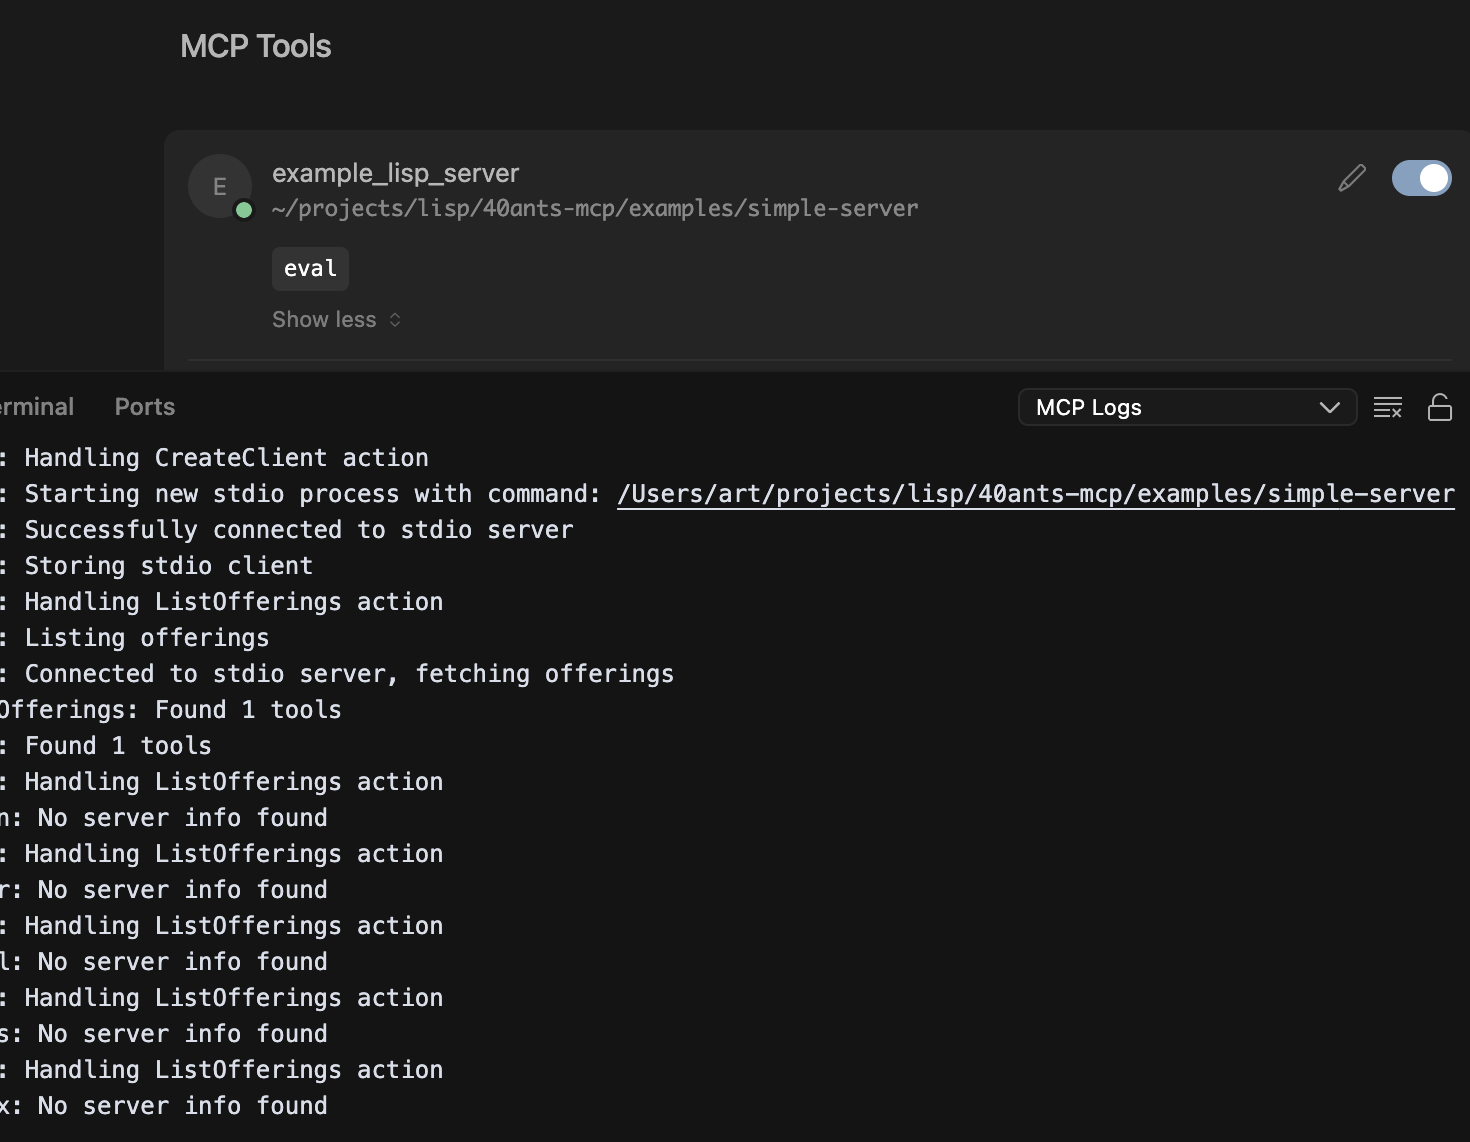Click the MCP Tools heading
Viewport: 1470px width, 1142px height.
(x=255, y=46)
